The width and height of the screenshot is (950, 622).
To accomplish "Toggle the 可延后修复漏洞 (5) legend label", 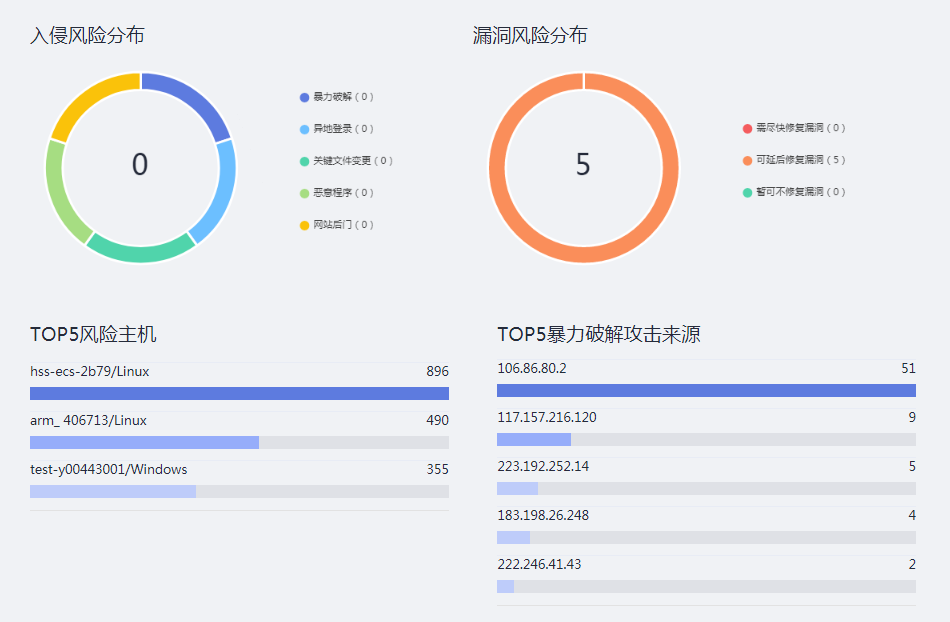I will [x=800, y=160].
